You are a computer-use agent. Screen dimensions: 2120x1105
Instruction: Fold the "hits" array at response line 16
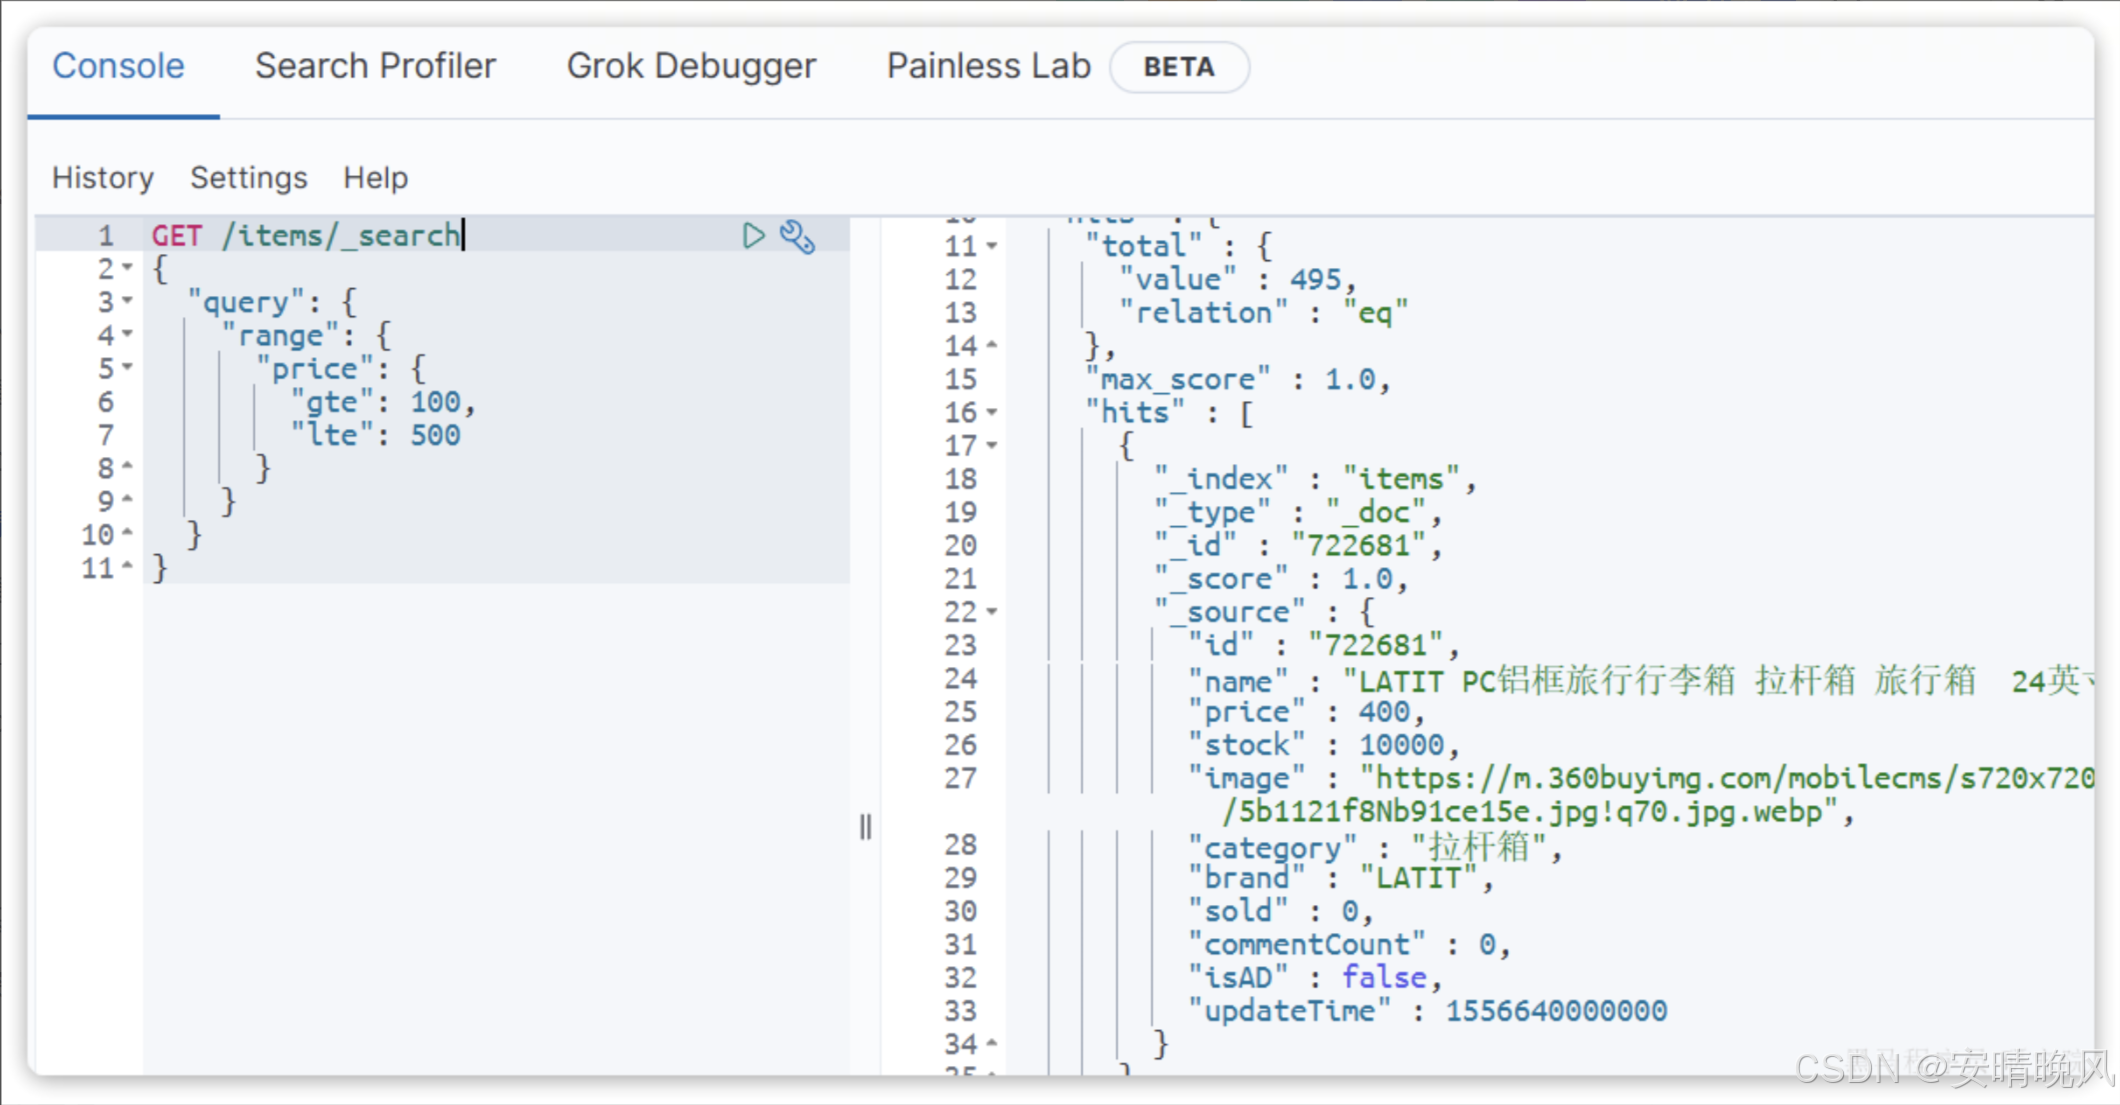tap(991, 412)
